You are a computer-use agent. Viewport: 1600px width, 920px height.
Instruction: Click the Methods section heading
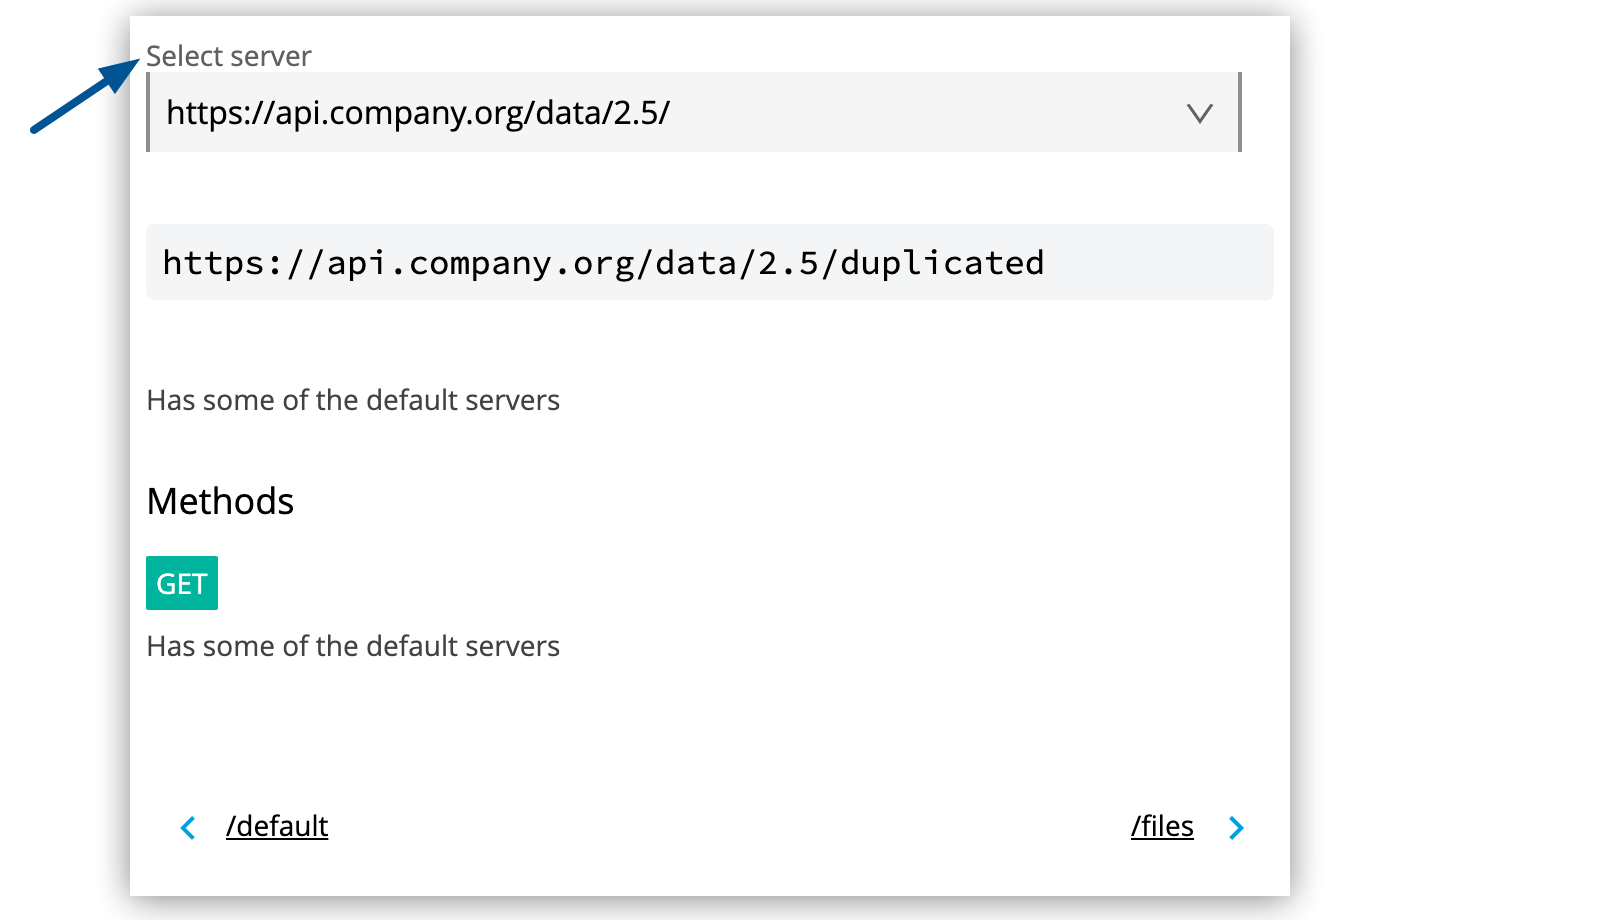tap(220, 501)
